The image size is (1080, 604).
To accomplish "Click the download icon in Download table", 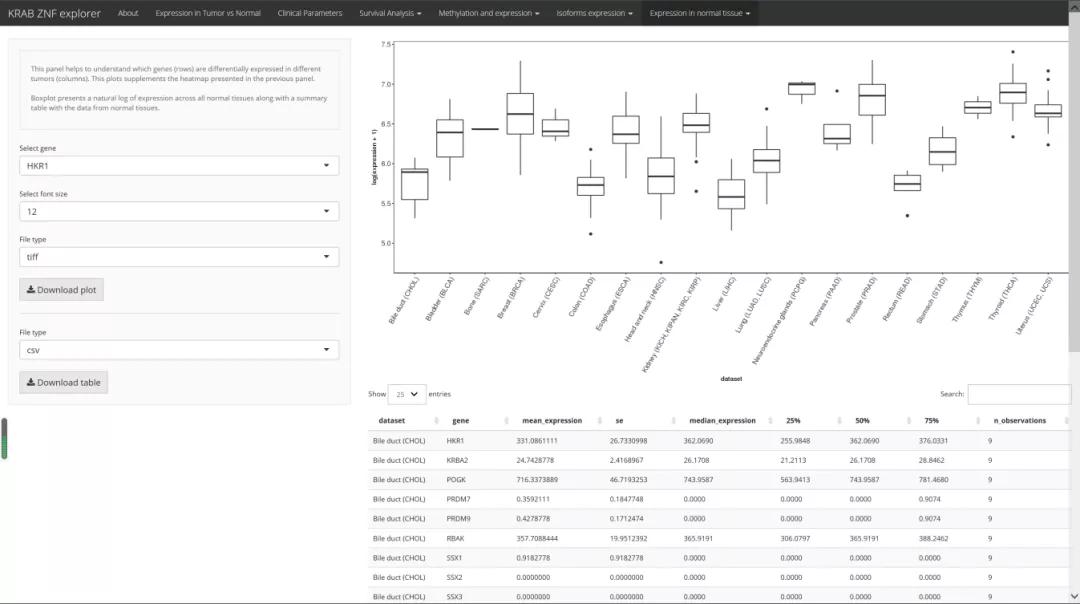I will click(31, 382).
